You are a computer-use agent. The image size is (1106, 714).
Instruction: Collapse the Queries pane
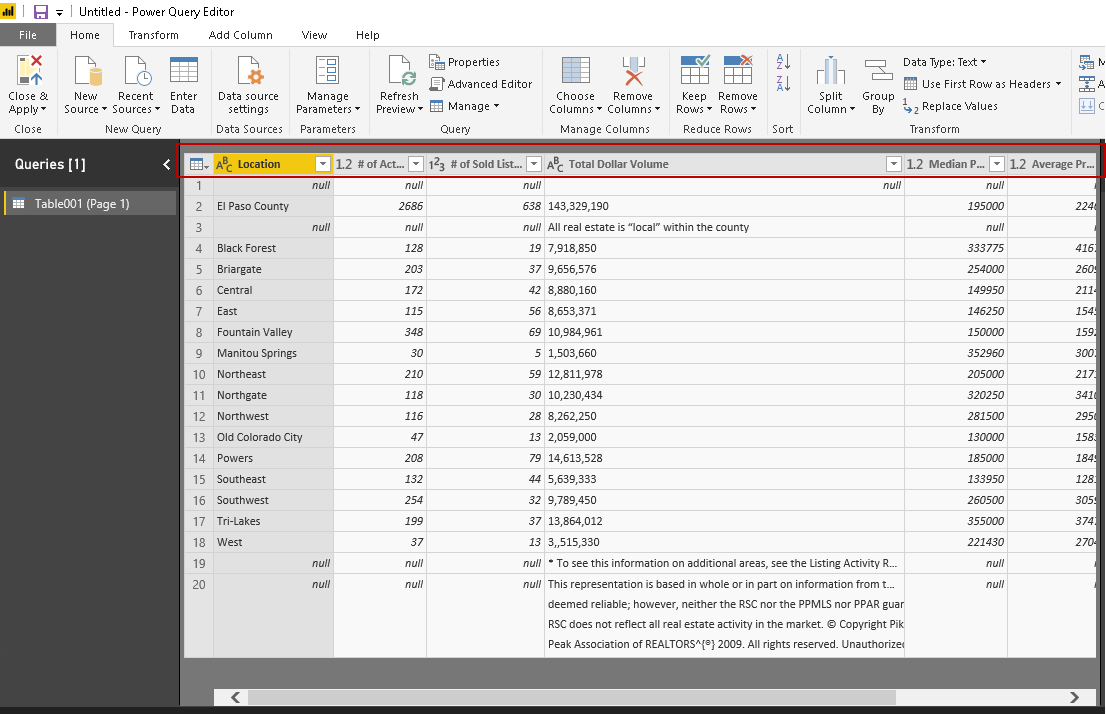(x=167, y=165)
